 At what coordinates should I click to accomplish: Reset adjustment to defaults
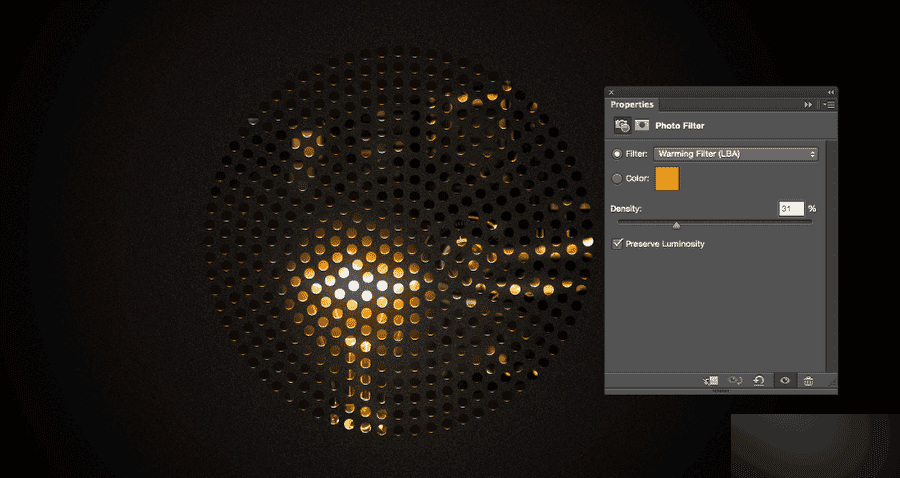[760, 381]
